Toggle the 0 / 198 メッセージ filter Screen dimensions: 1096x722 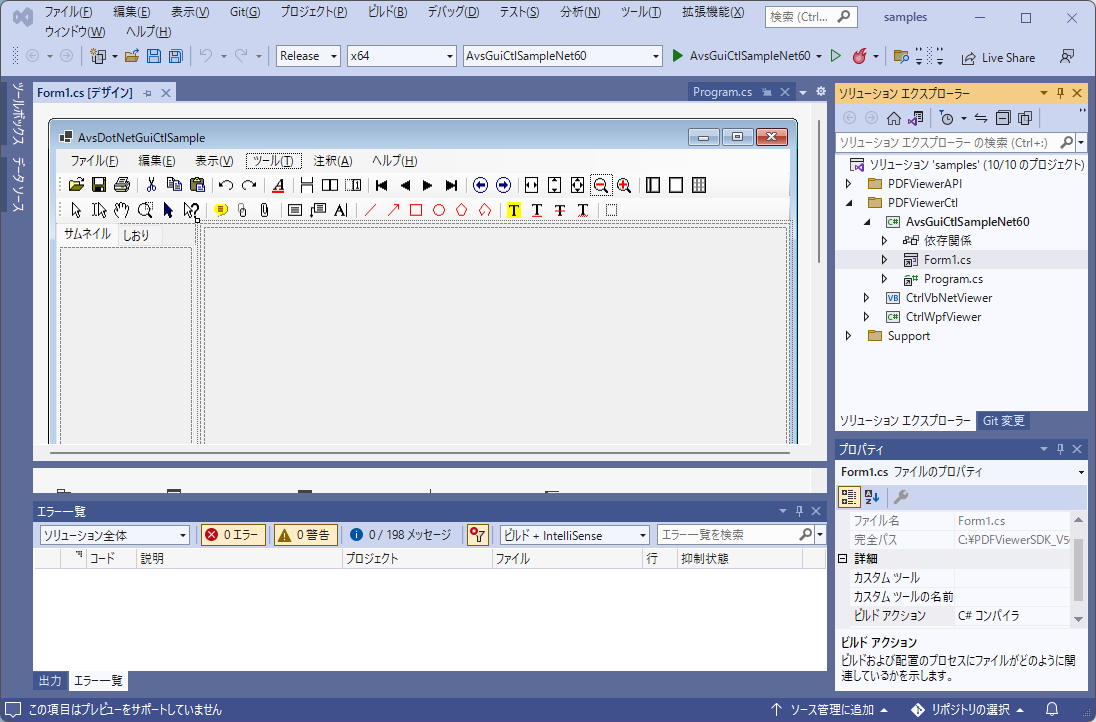coord(401,535)
